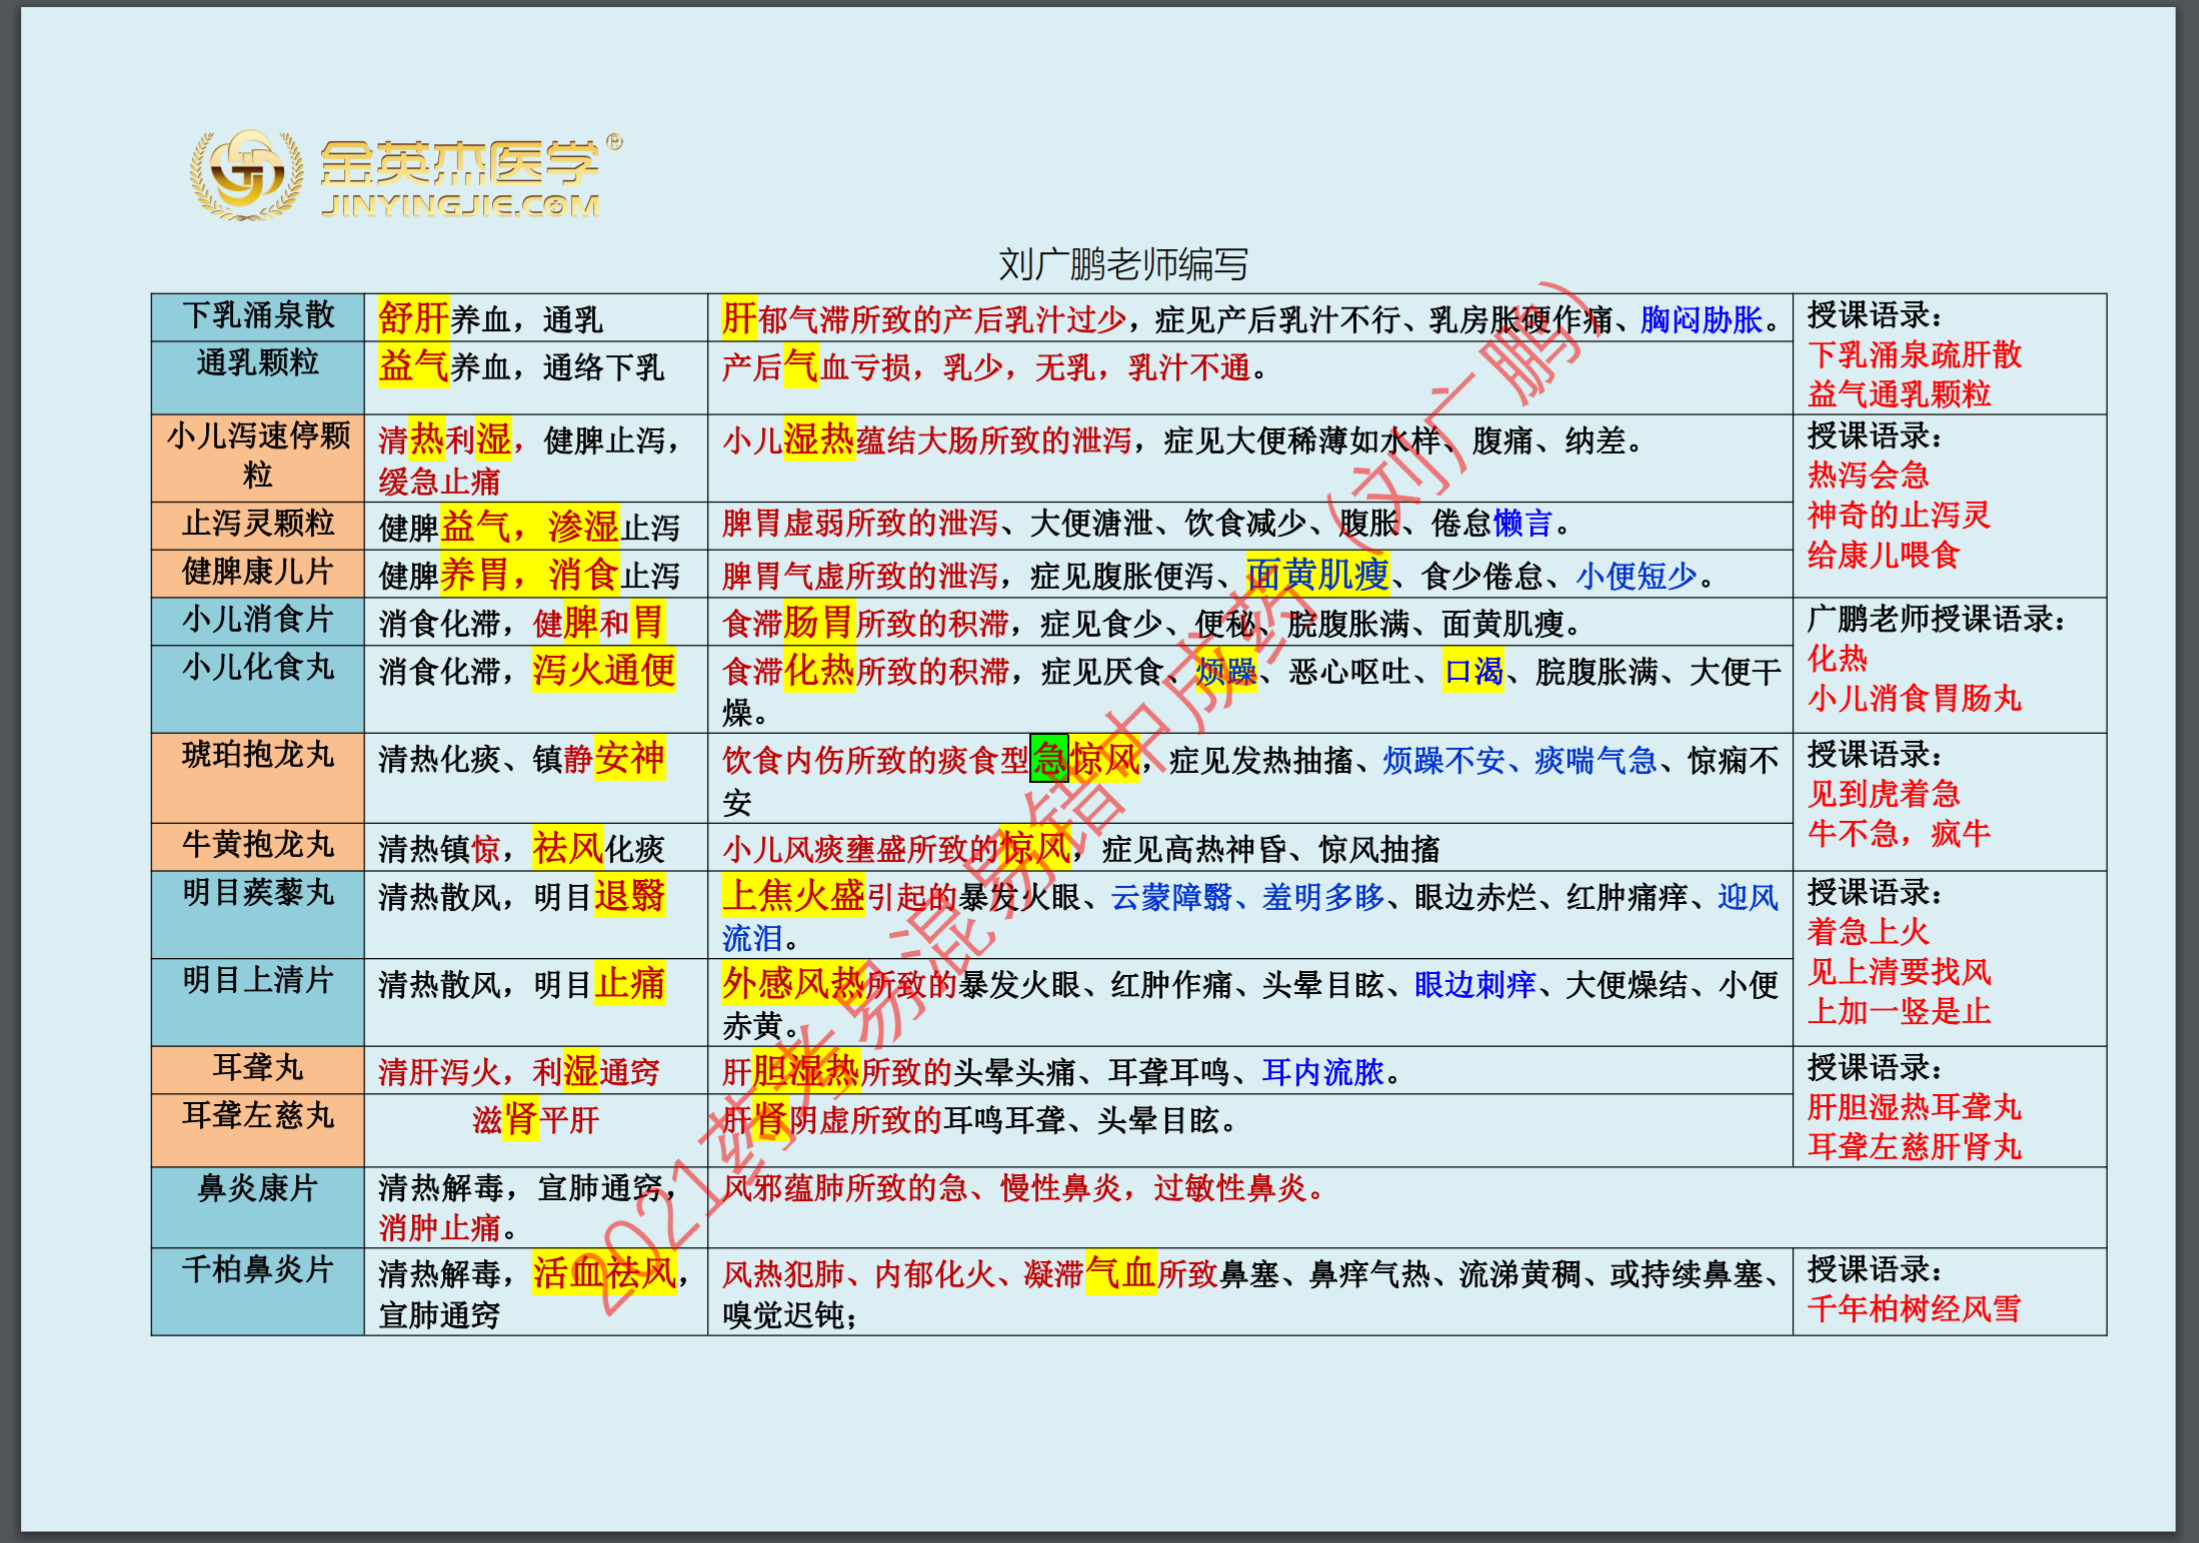Select the 通乳颗粒 name cell
Screen dimensions: 2199x1543
258,378
